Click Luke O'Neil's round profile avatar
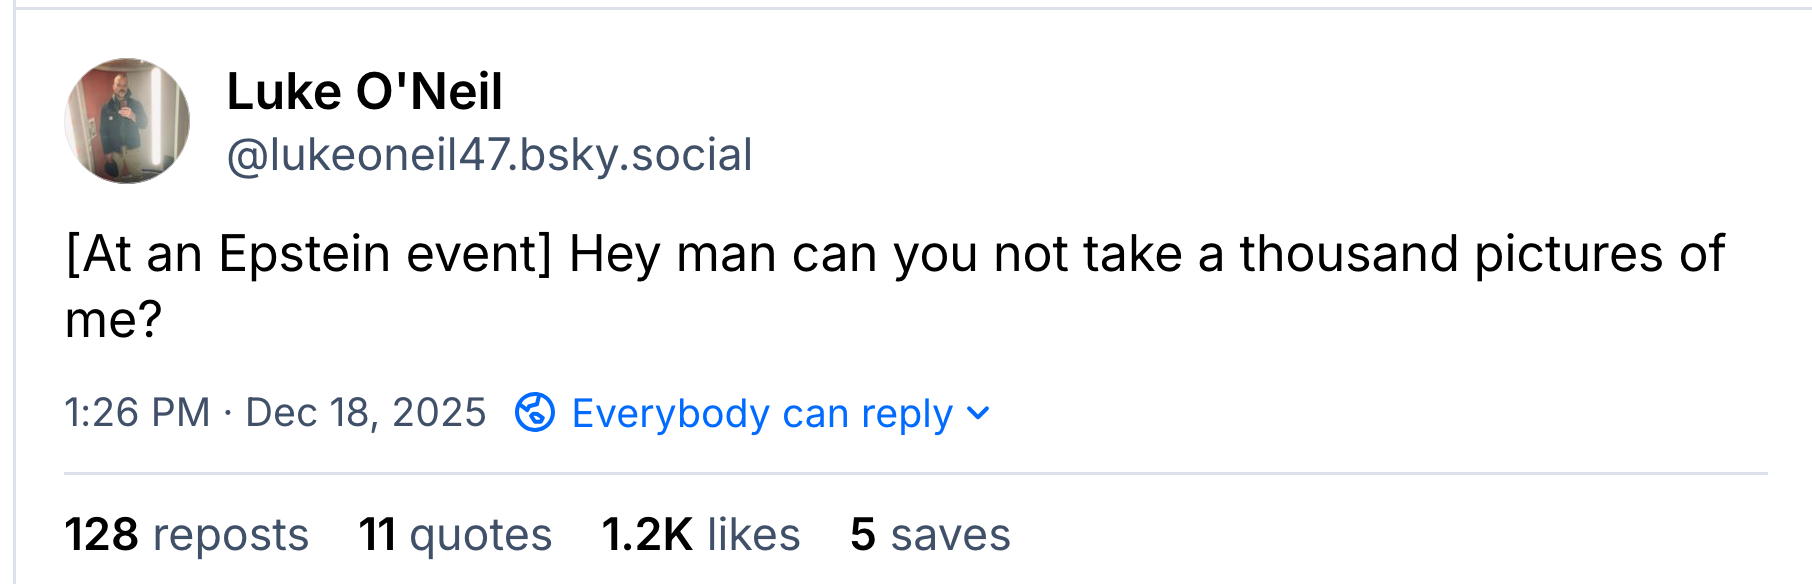1812x584 pixels. click(127, 121)
